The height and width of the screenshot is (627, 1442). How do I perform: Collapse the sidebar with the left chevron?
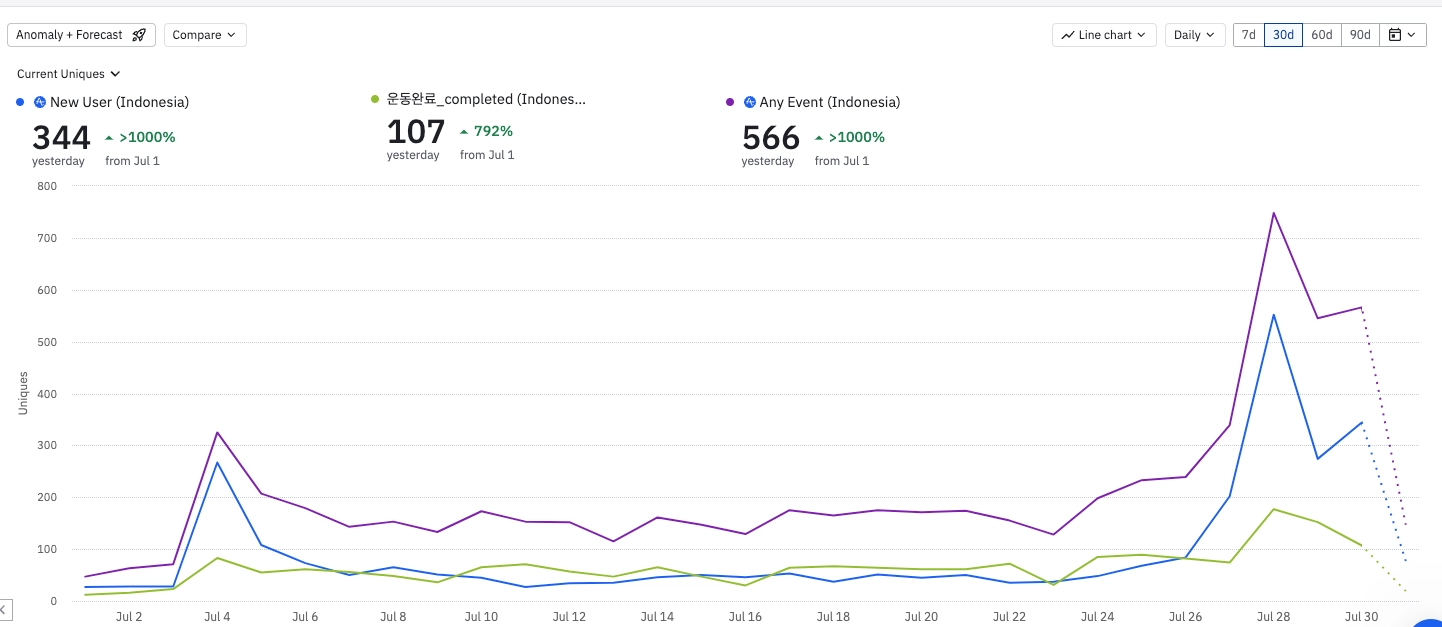coord(4,609)
